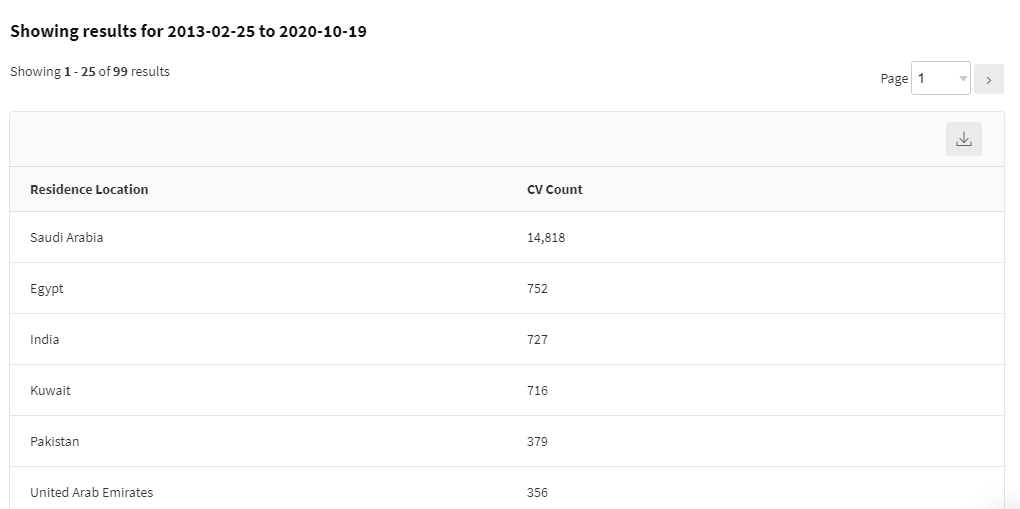Click the Page label beside the selector
The height and width of the screenshot is (509, 1020).
click(894, 79)
